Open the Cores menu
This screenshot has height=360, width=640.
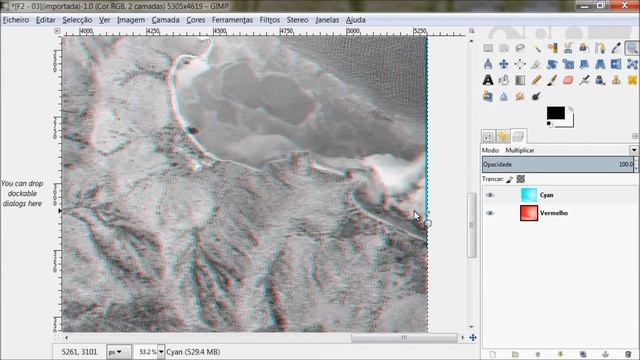(x=196, y=20)
